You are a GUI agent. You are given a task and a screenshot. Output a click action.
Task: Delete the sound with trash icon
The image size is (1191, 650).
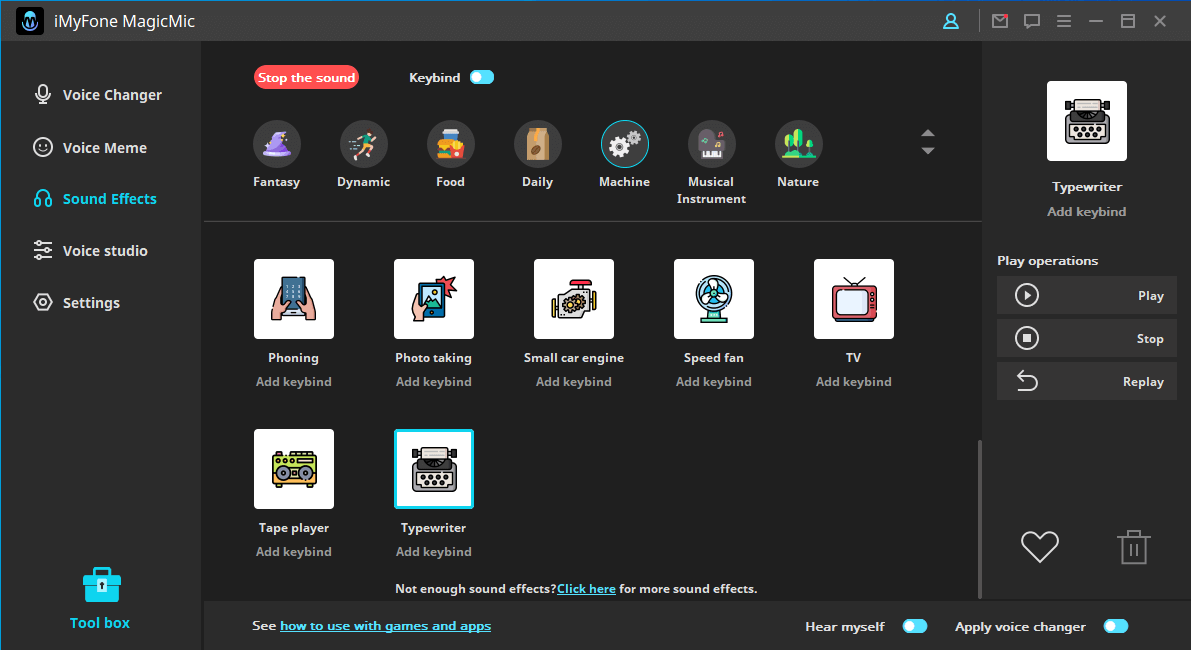(1133, 547)
